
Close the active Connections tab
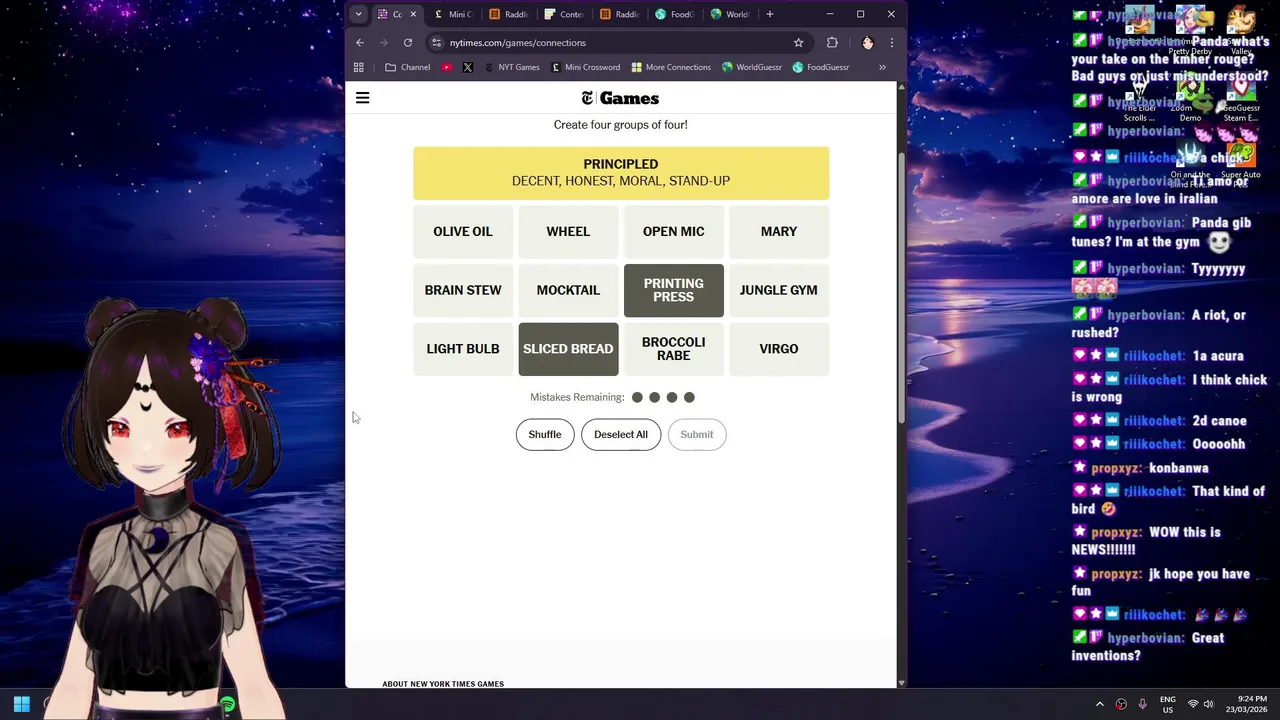[412, 14]
